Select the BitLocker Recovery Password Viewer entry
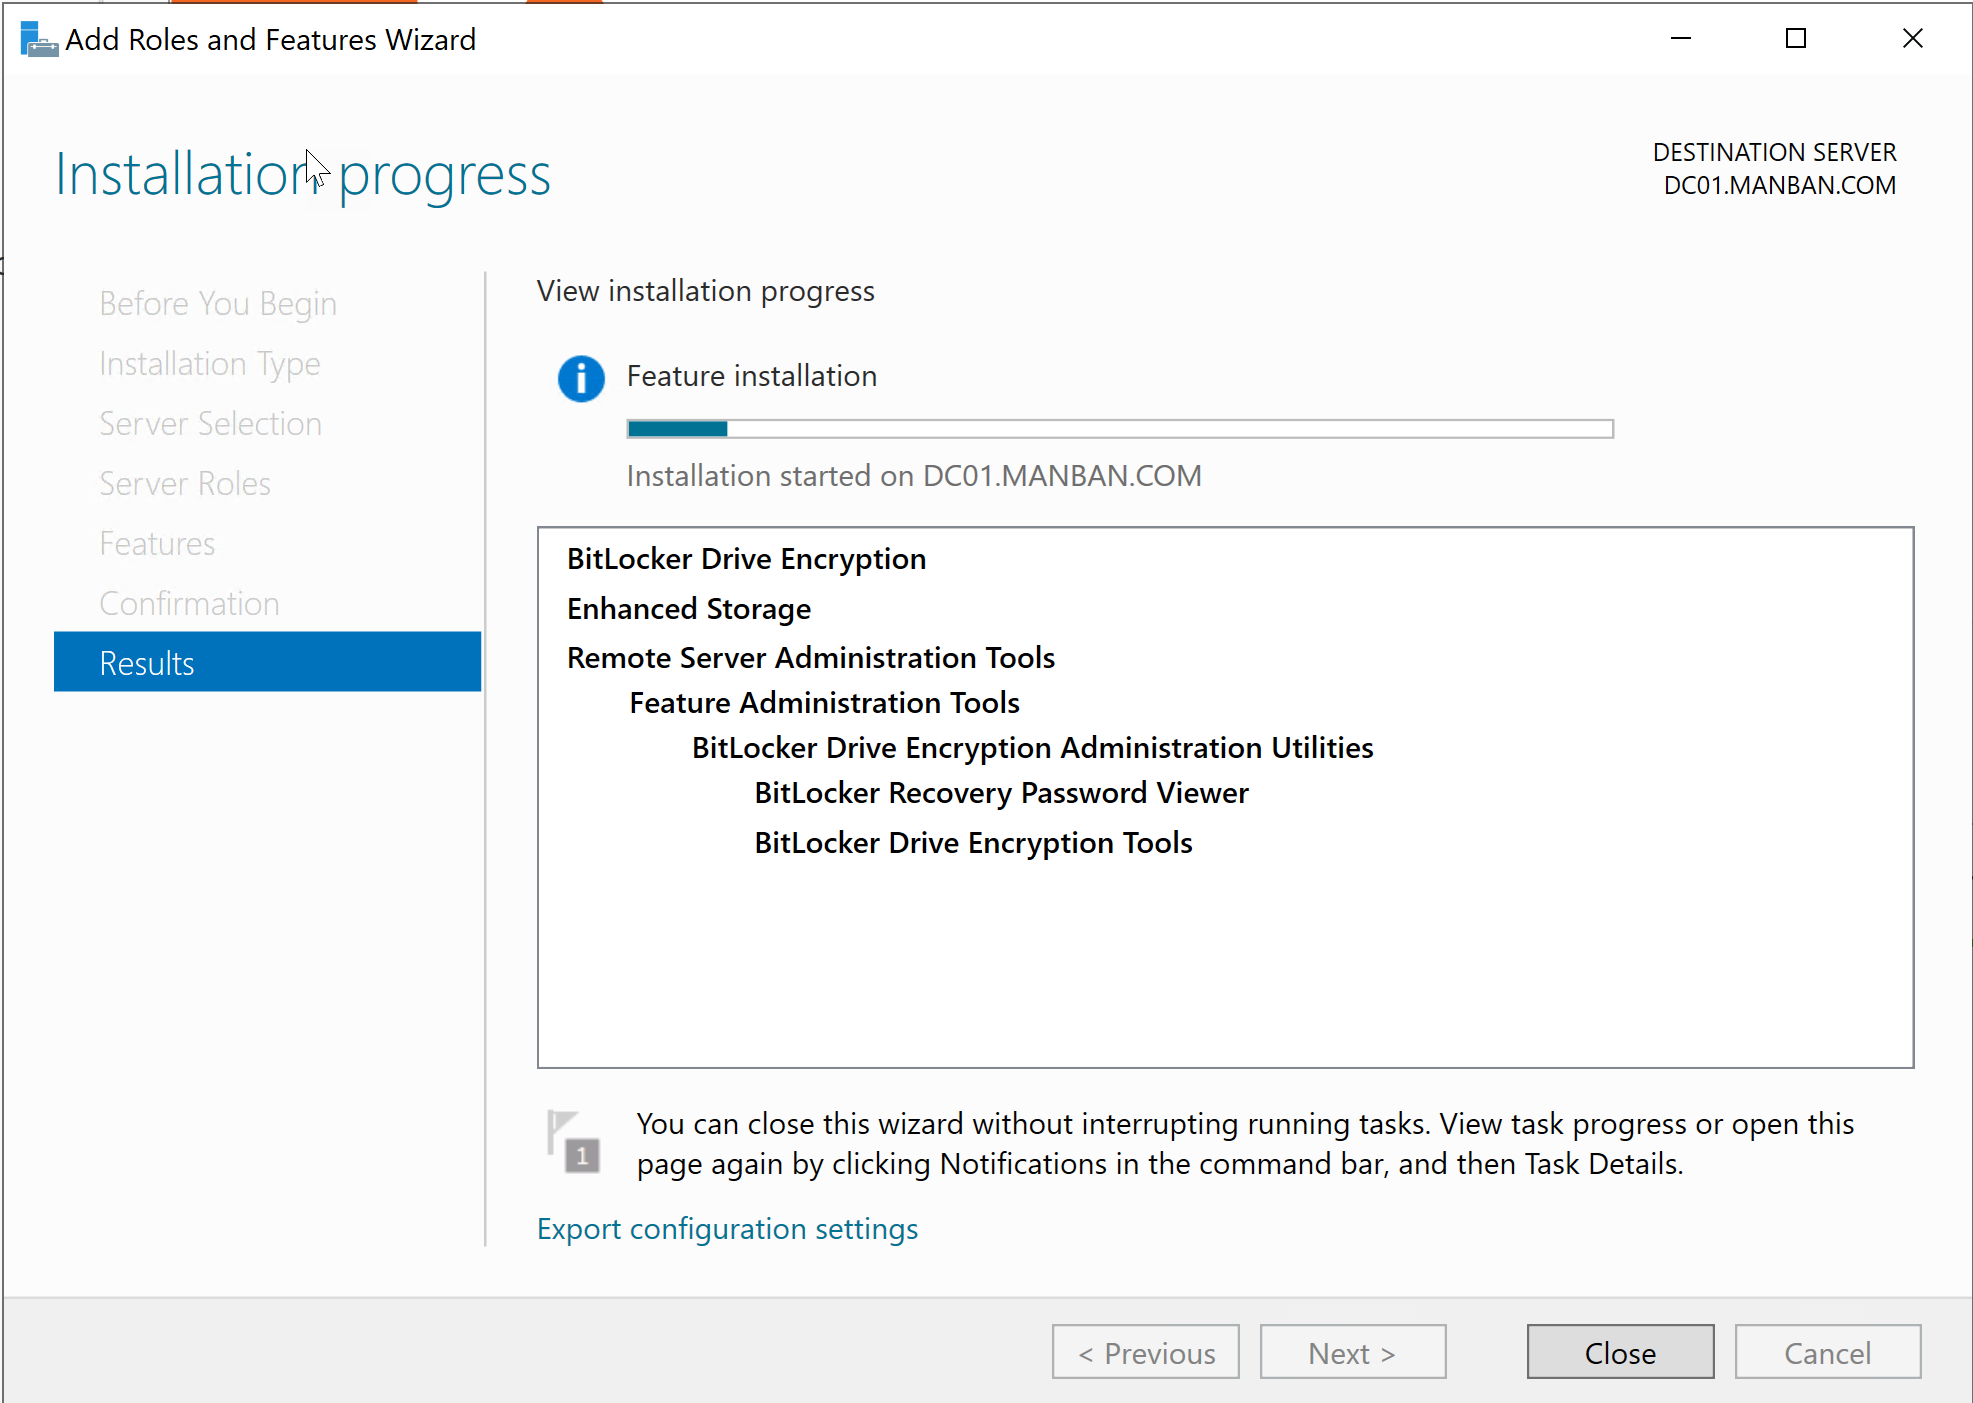 click(1001, 793)
